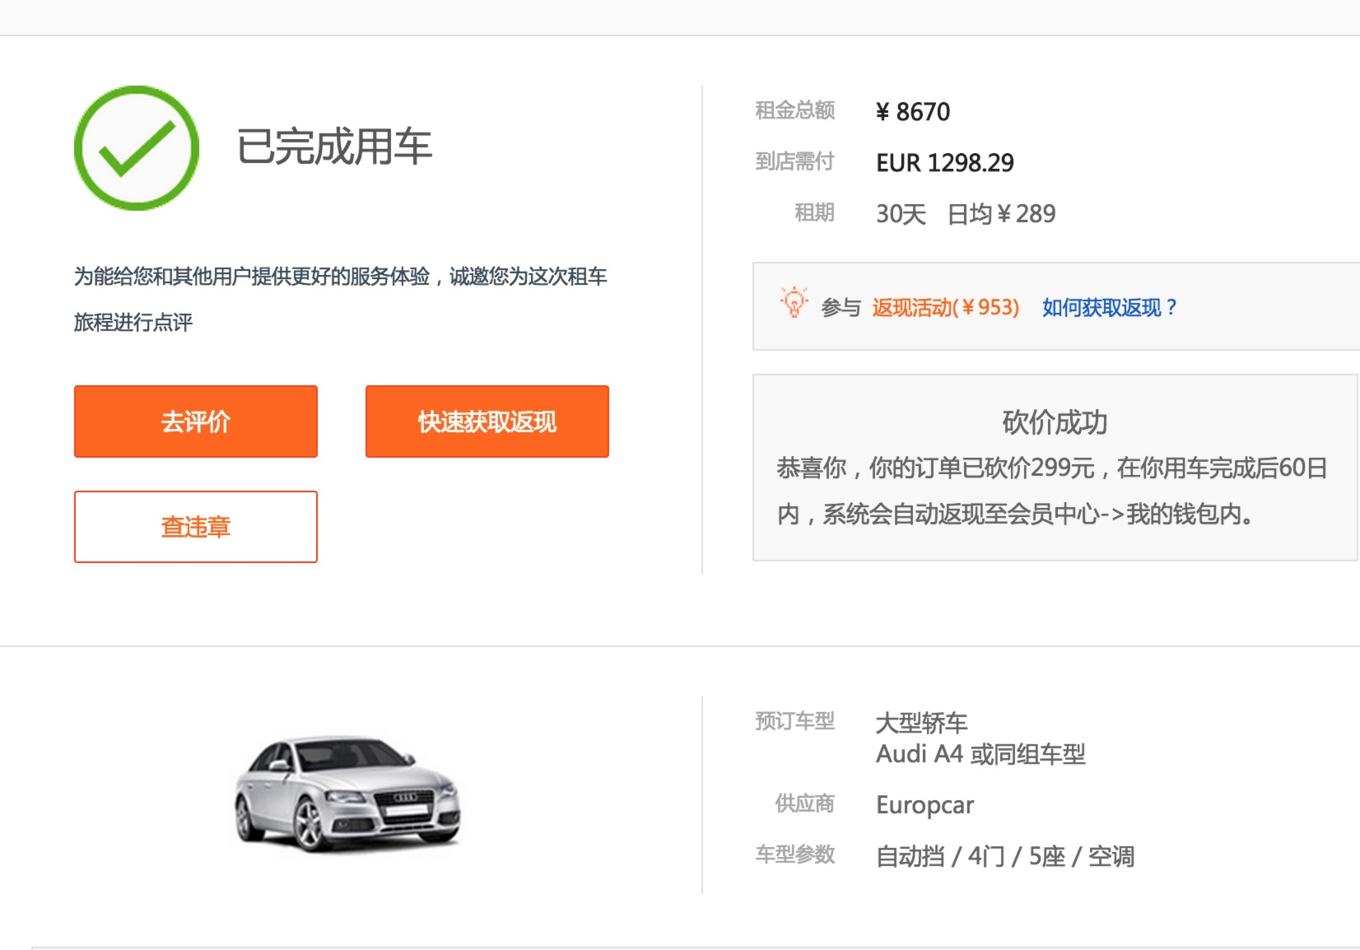
Task: Click the green checkmark completion icon
Action: click(x=137, y=148)
